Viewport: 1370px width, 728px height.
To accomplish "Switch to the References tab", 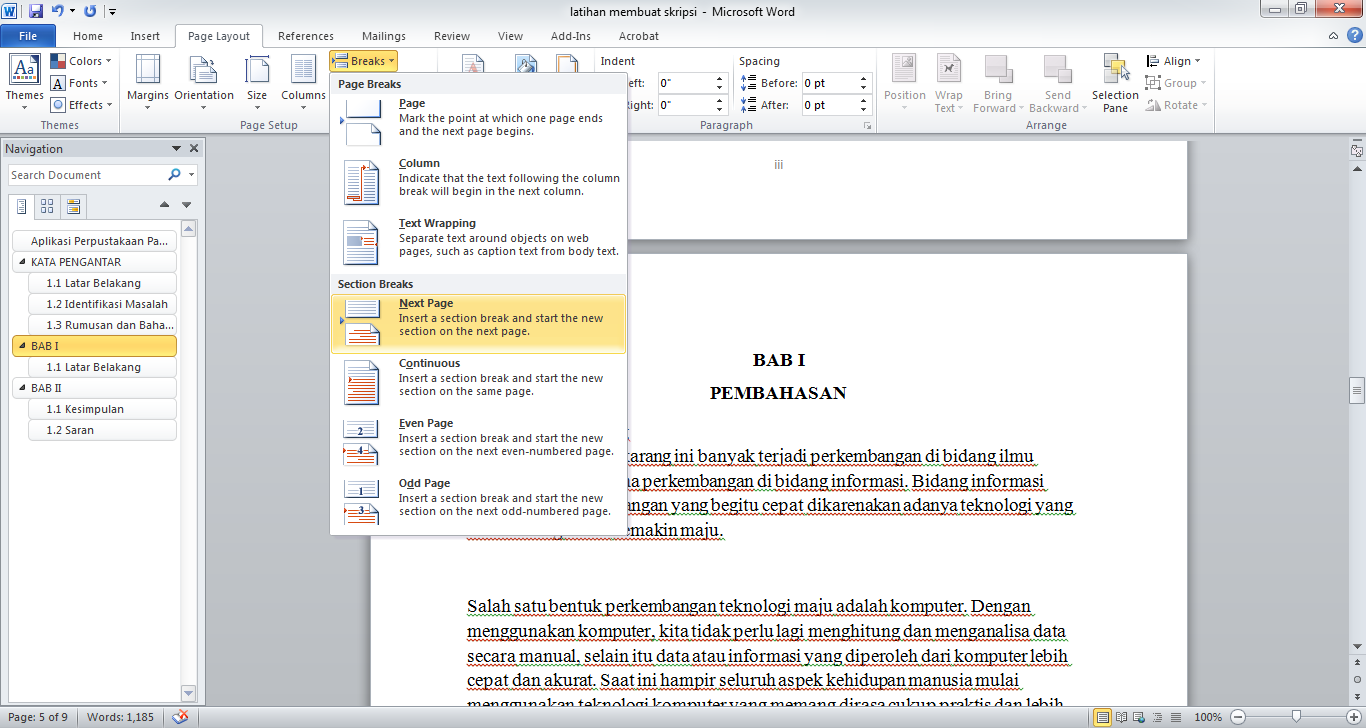I will (305, 35).
